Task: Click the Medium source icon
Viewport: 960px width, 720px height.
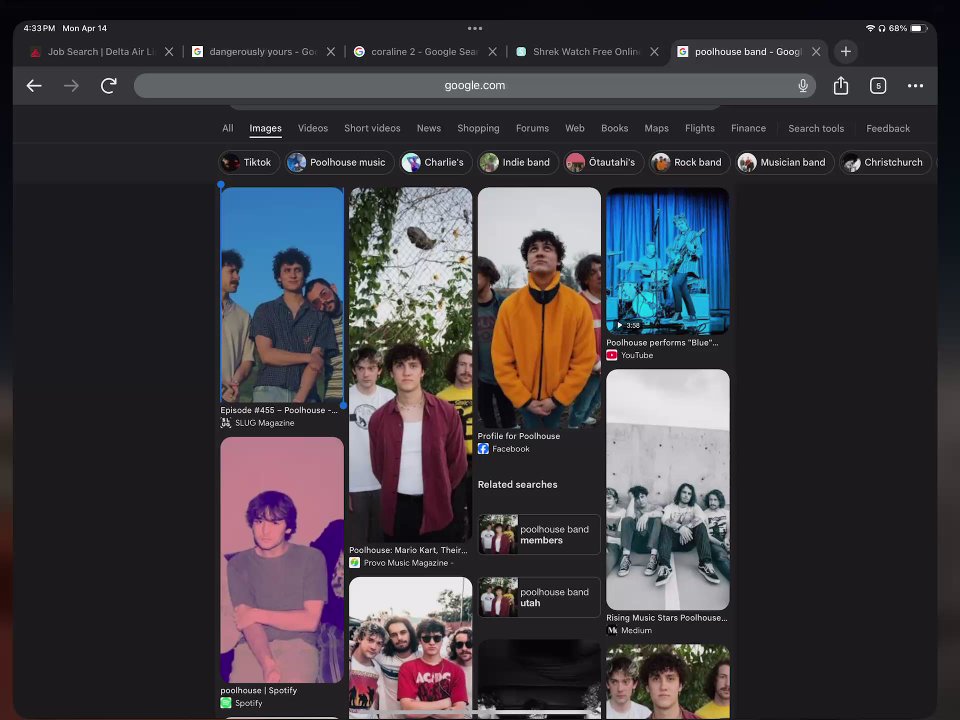Action: coord(612,630)
